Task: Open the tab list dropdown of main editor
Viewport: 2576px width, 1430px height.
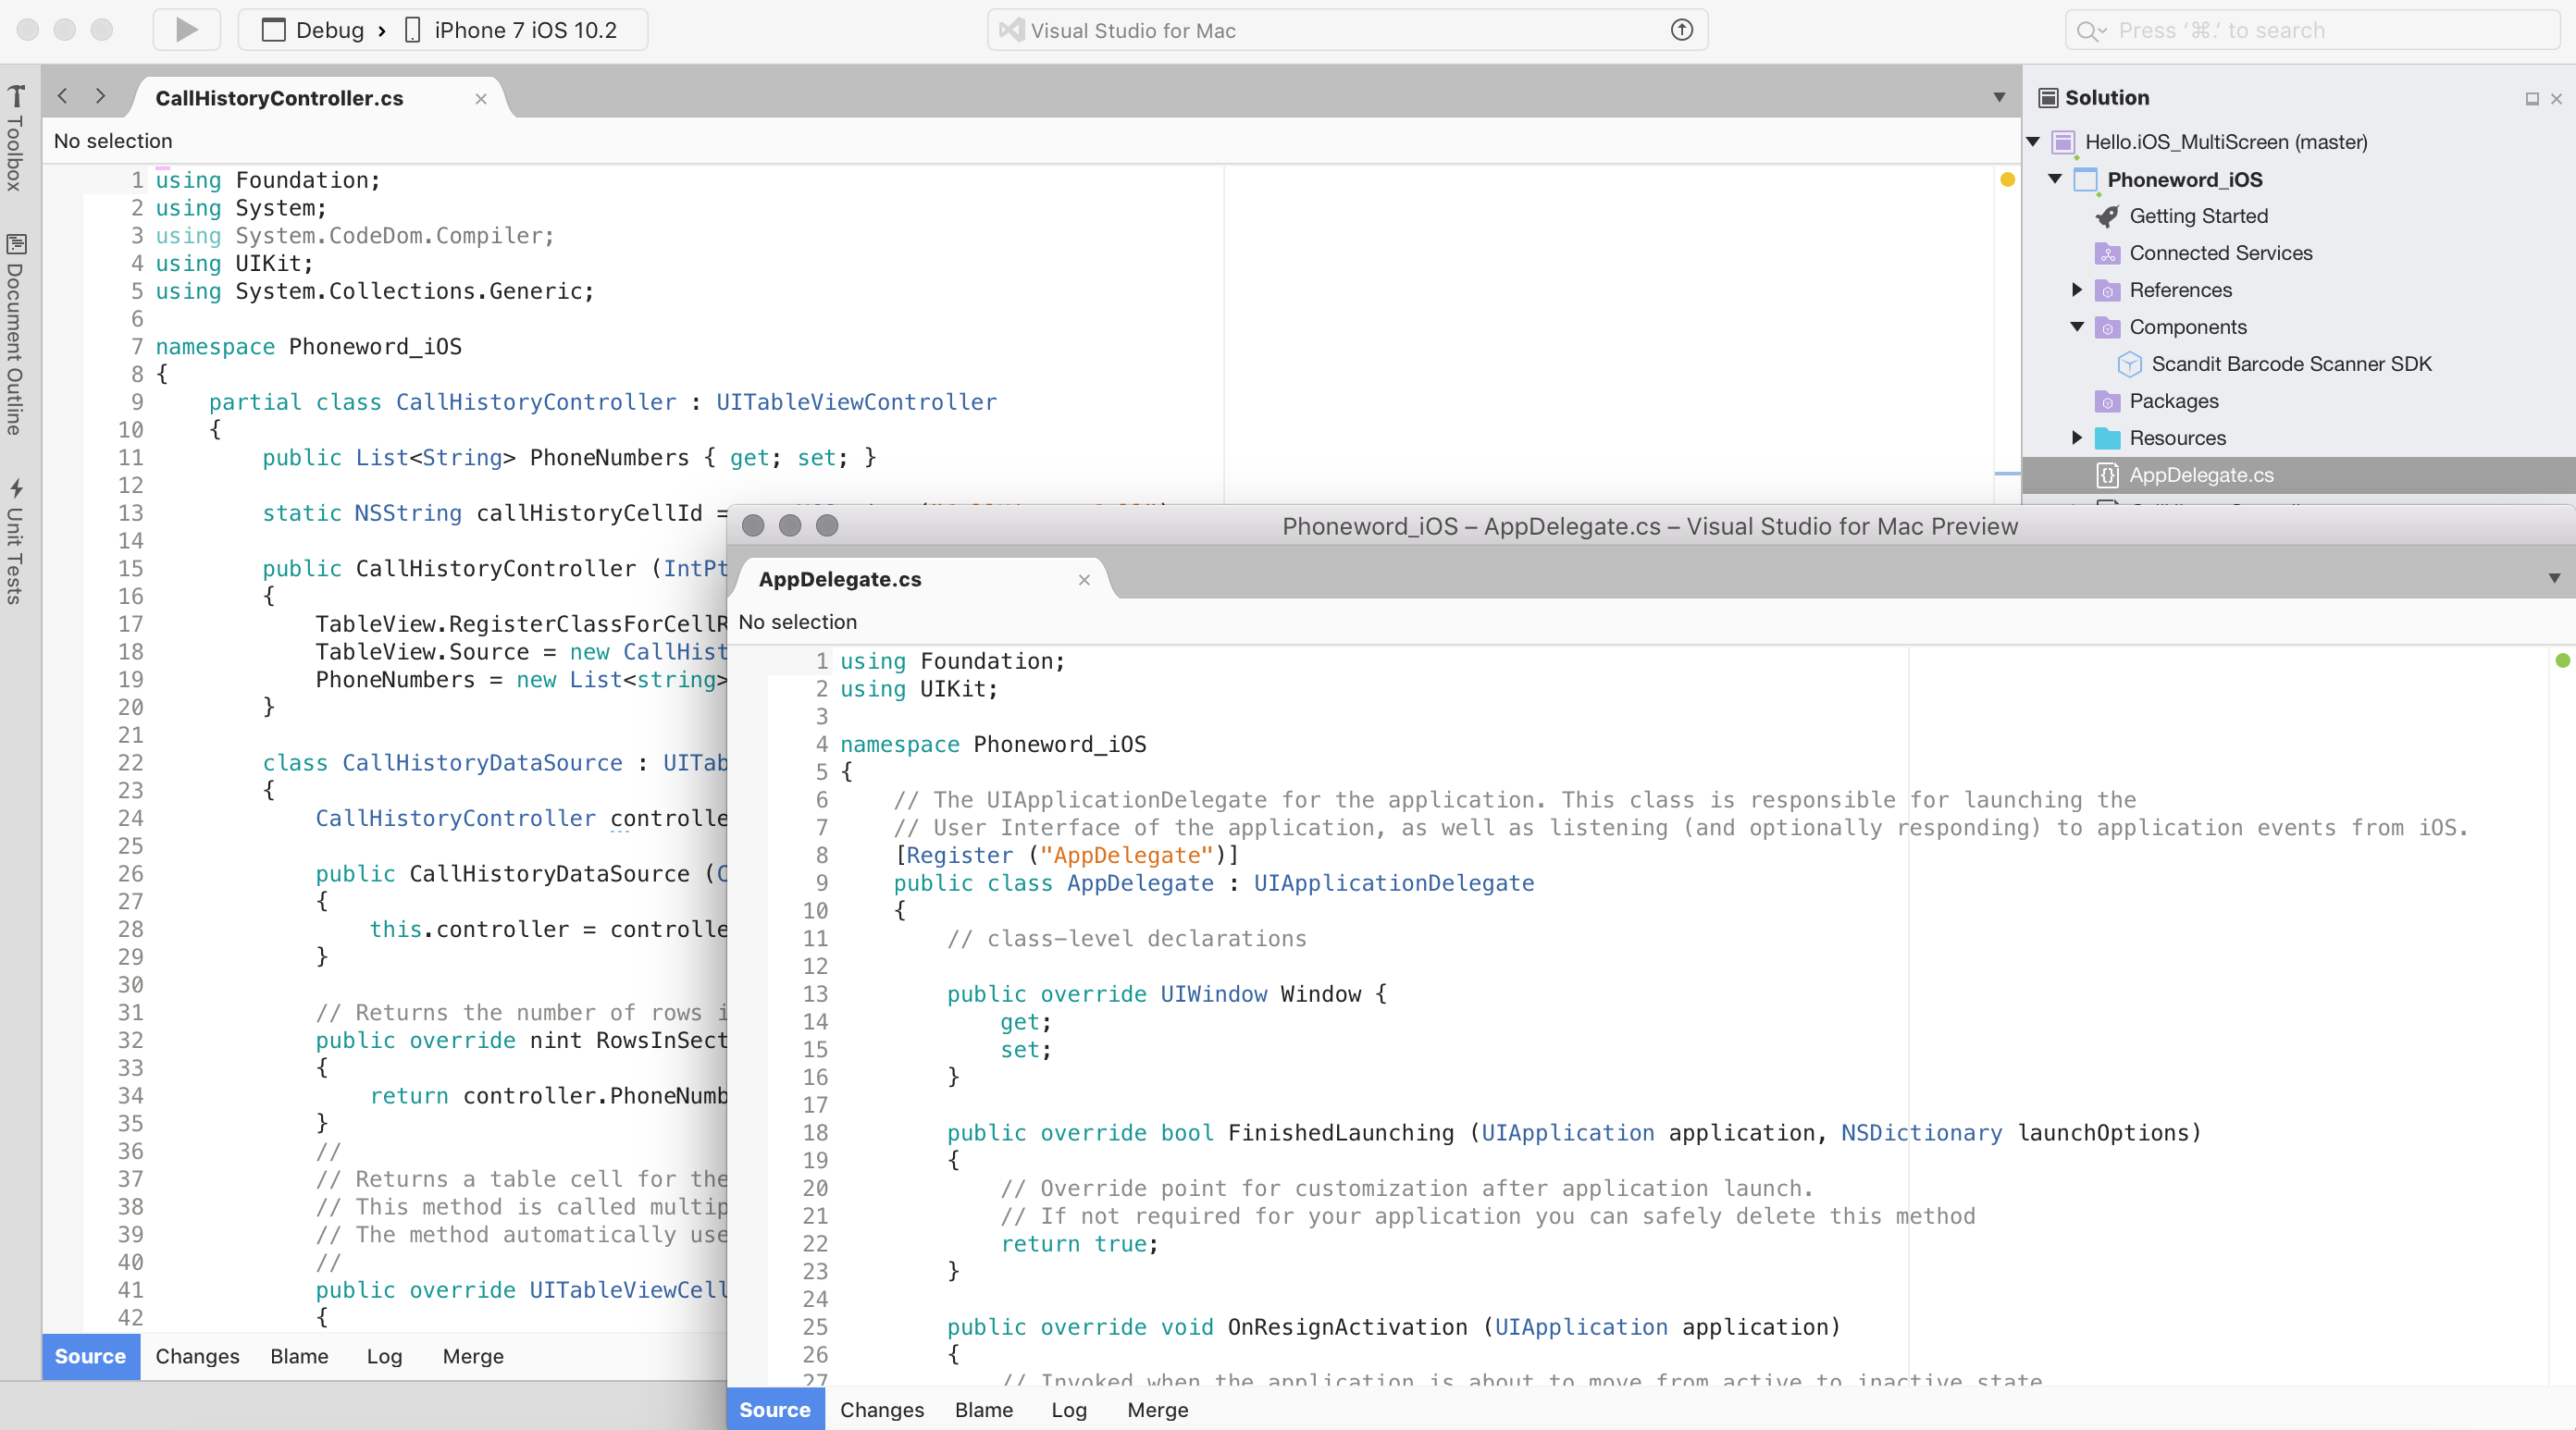Action: tap(1999, 97)
